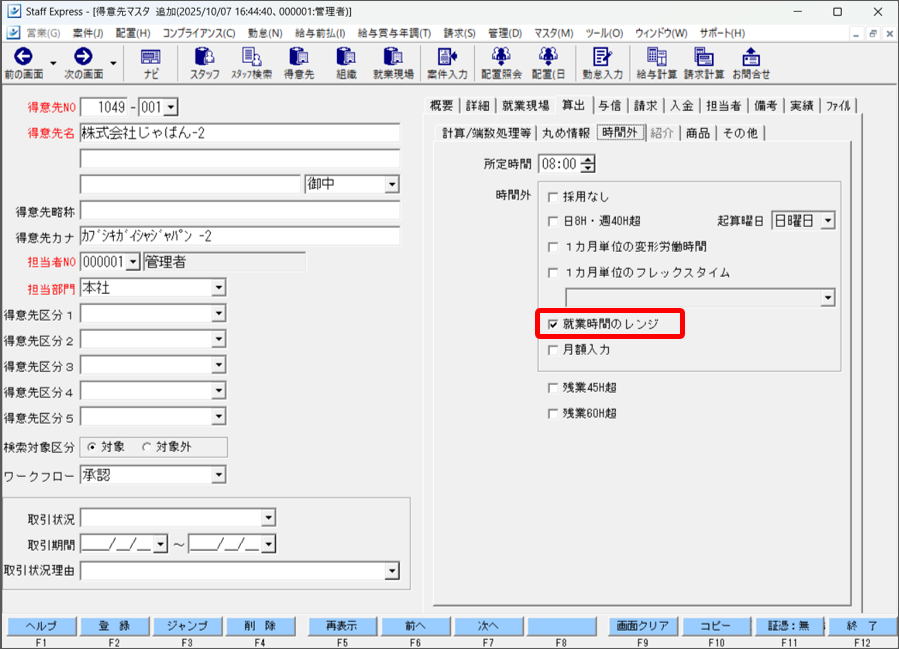Click the 前の画面 back arrow icon

[x=23, y=58]
